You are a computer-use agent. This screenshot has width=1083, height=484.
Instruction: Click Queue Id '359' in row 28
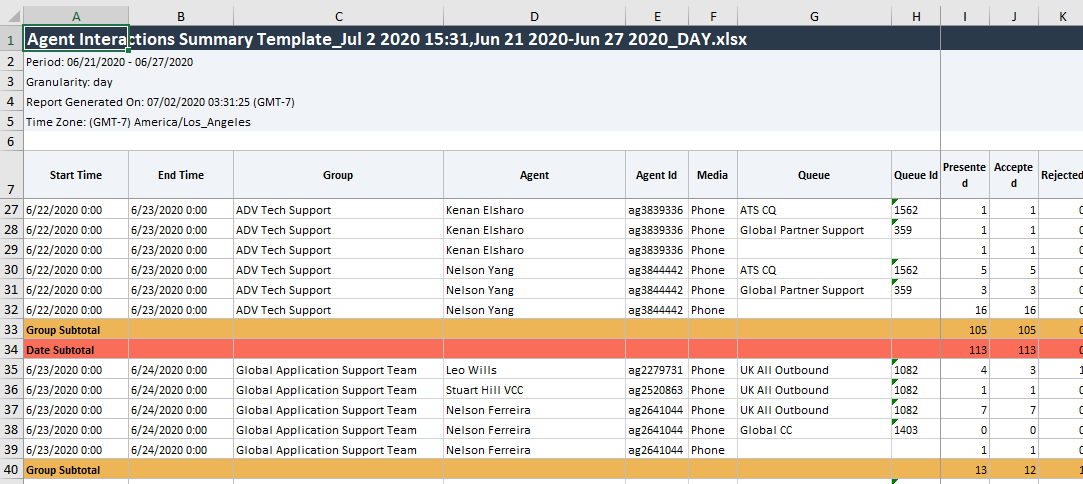(x=916, y=229)
